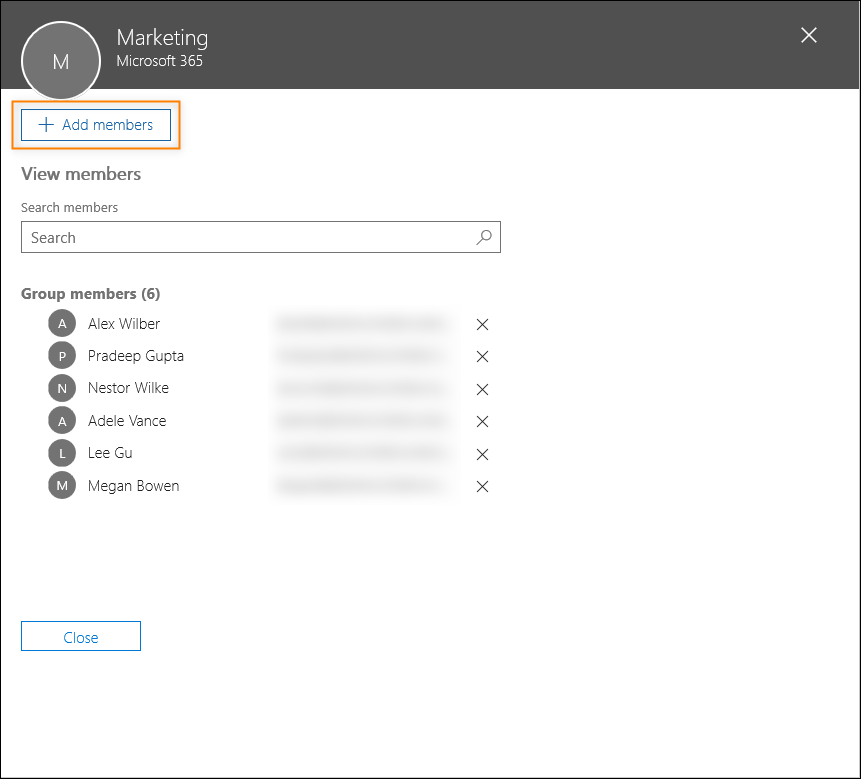
Task: Click the search magnifier icon
Action: click(483, 237)
